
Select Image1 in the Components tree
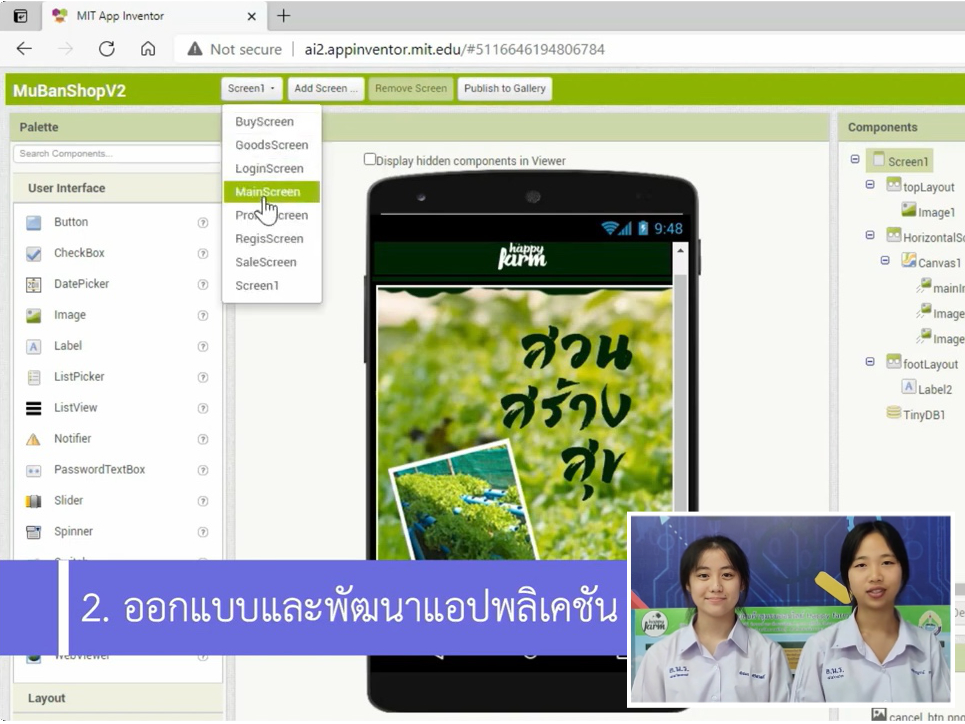(936, 212)
